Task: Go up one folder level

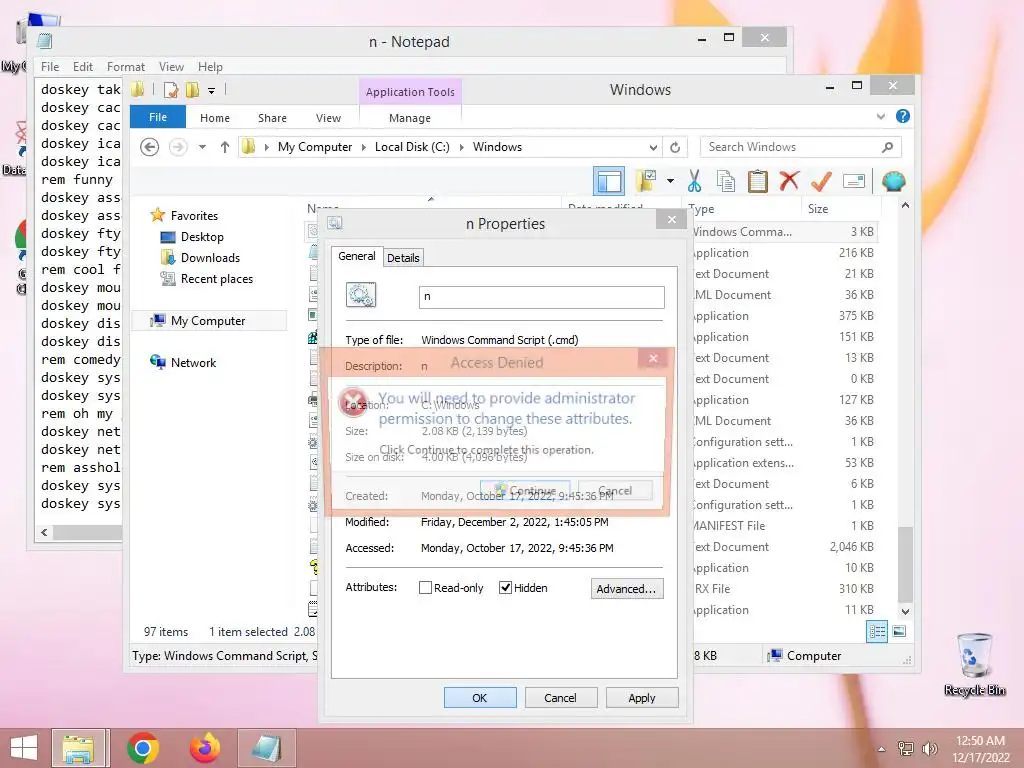Action: (225, 147)
